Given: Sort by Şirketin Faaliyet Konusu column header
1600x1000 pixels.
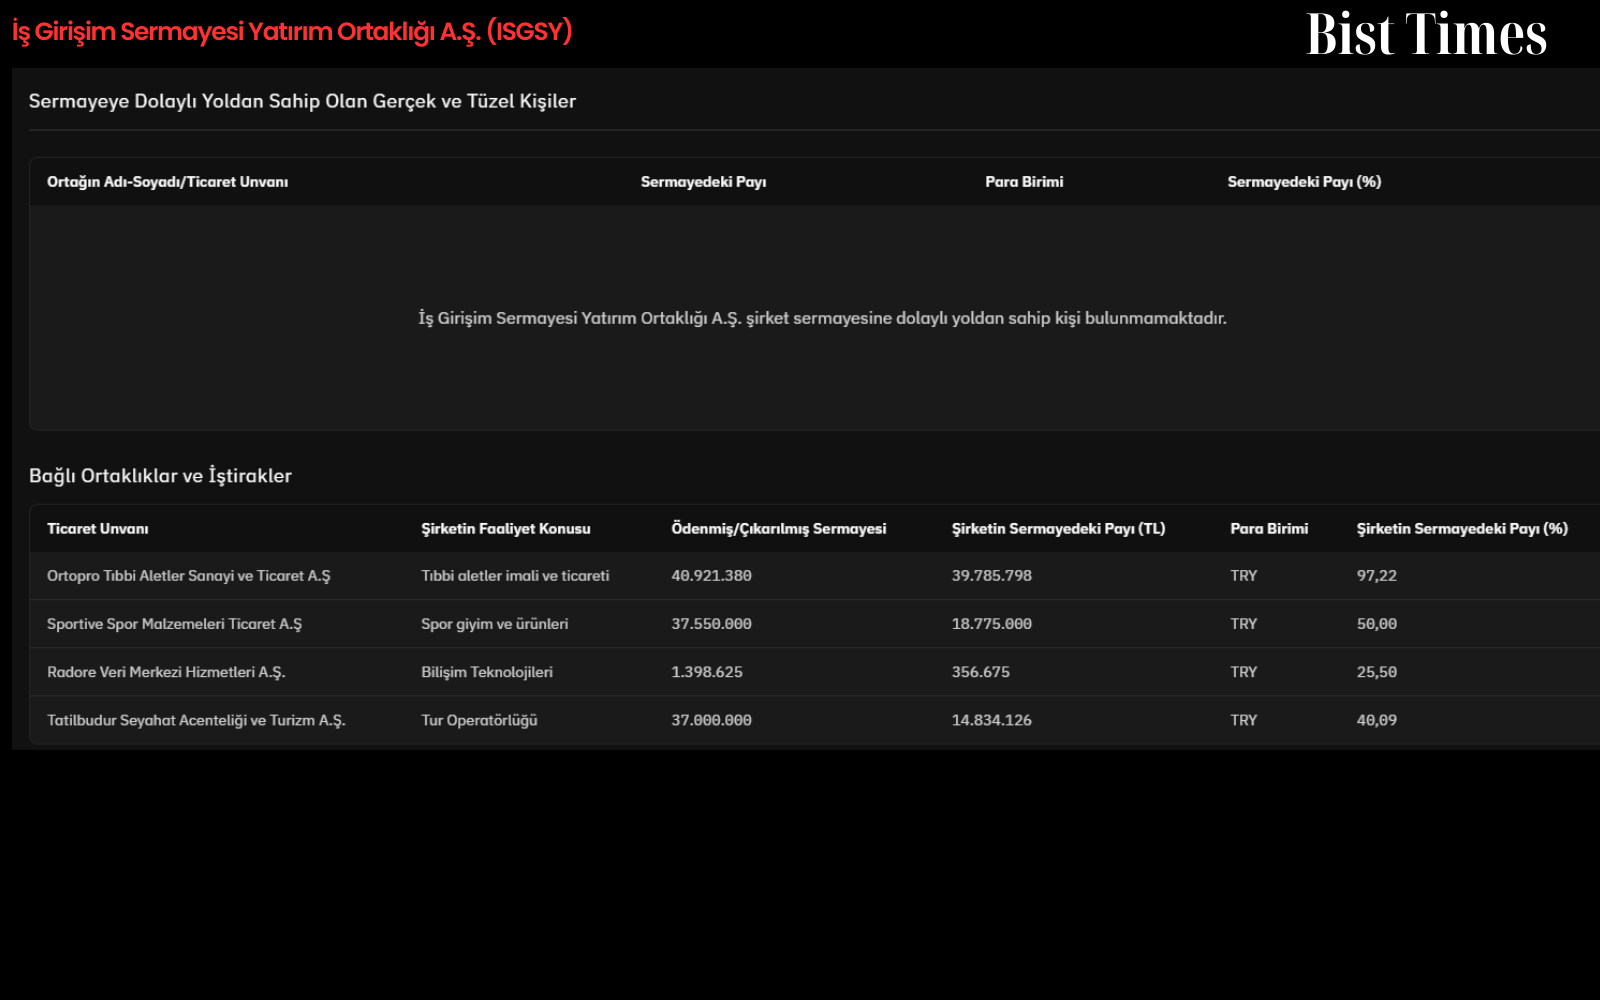Looking at the screenshot, I should pyautogui.click(x=506, y=529).
